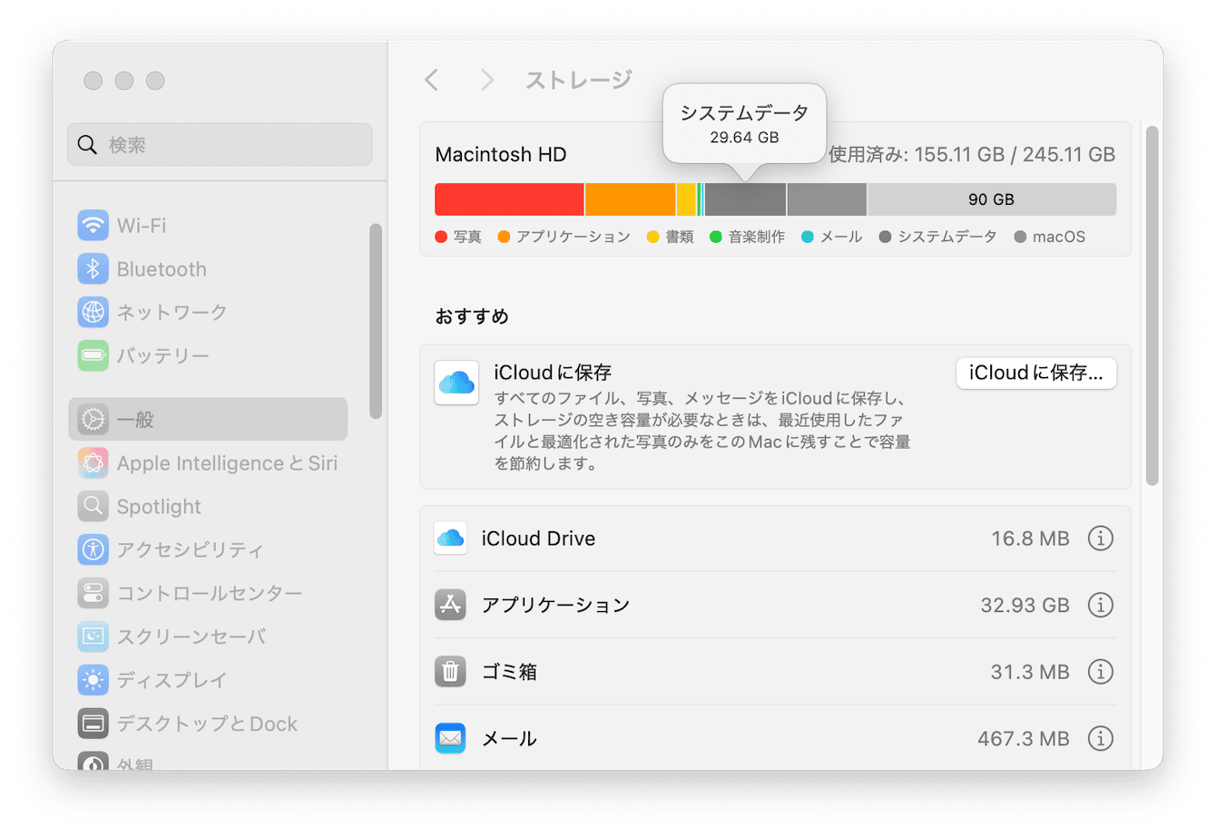Click the forward navigation chevron
This screenshot has height=835, width=1216.
pos(487,79)
